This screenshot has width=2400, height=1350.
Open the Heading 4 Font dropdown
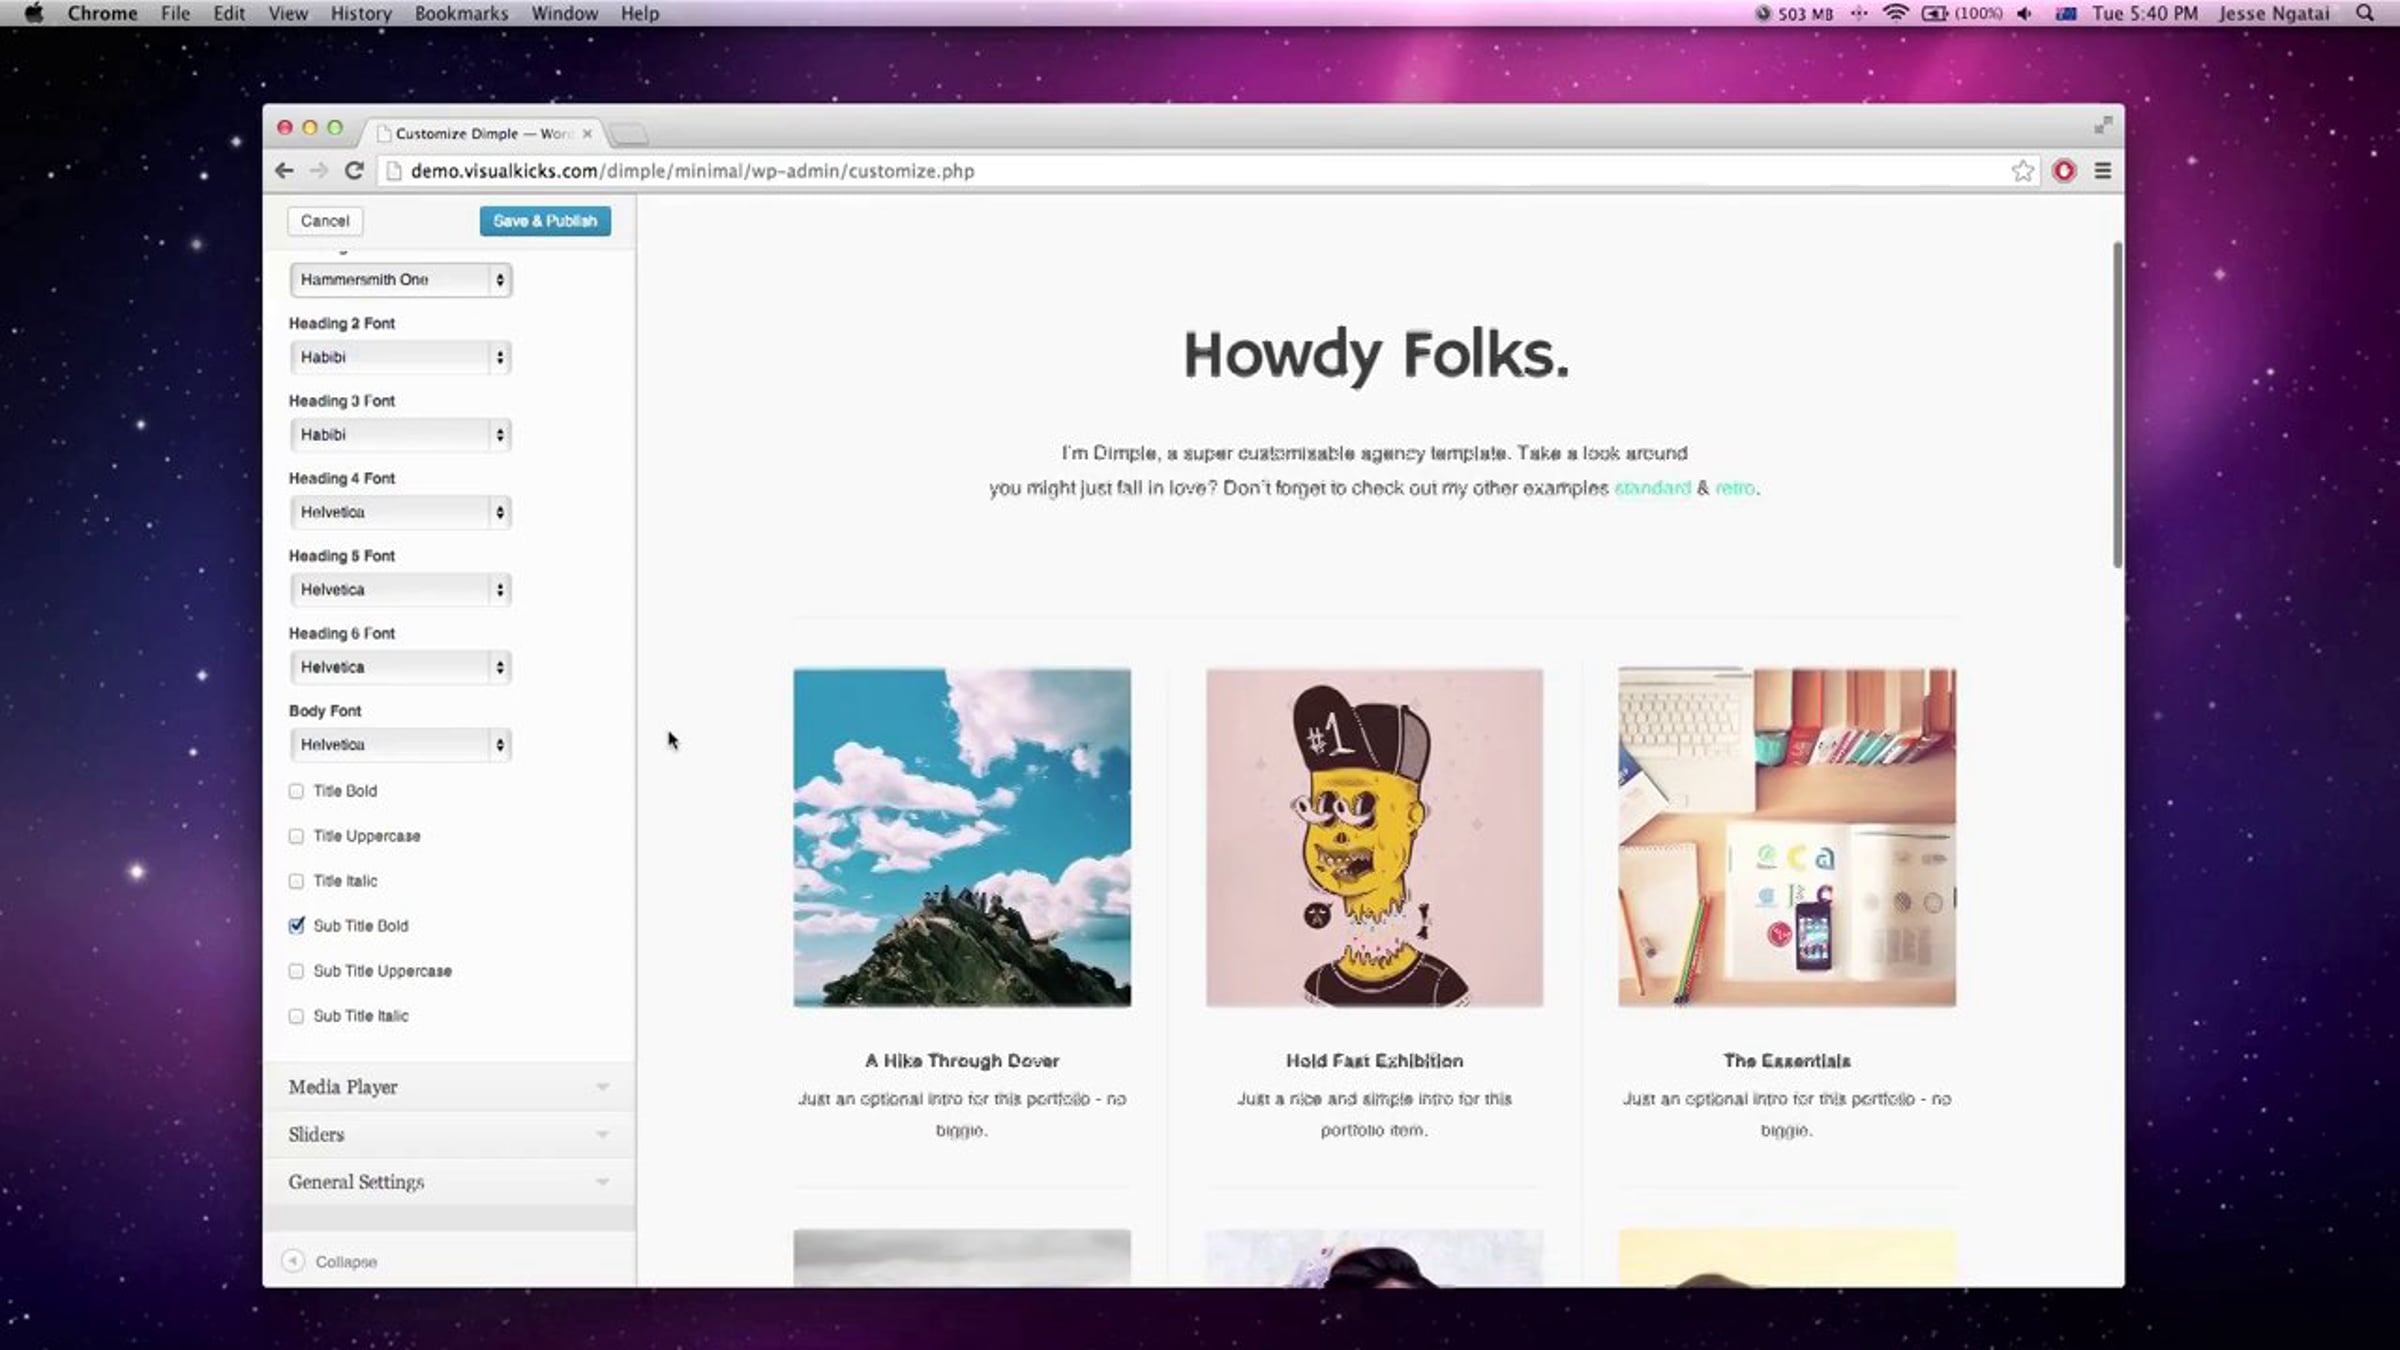[x=401, y=512]
